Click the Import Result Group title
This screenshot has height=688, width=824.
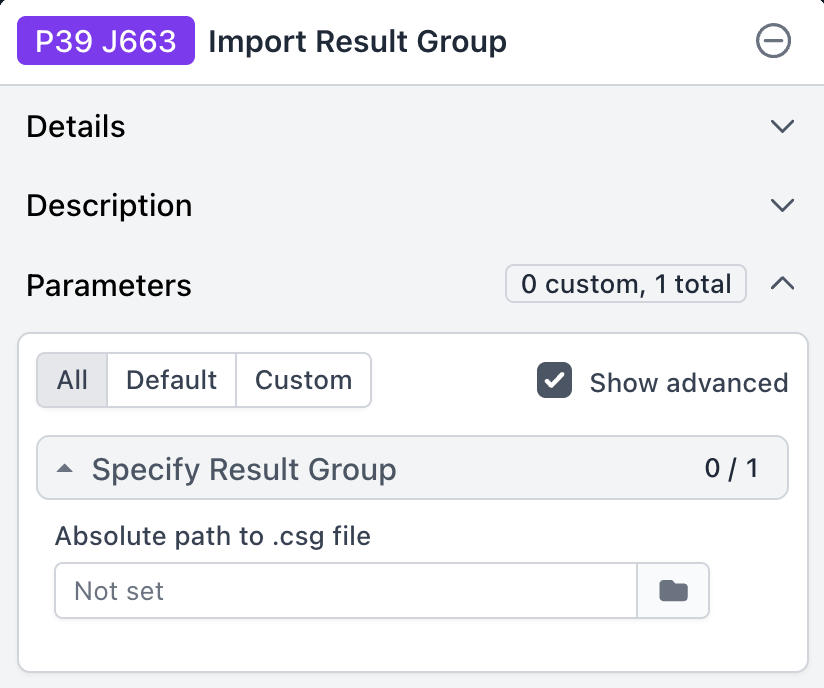[356, 41]
